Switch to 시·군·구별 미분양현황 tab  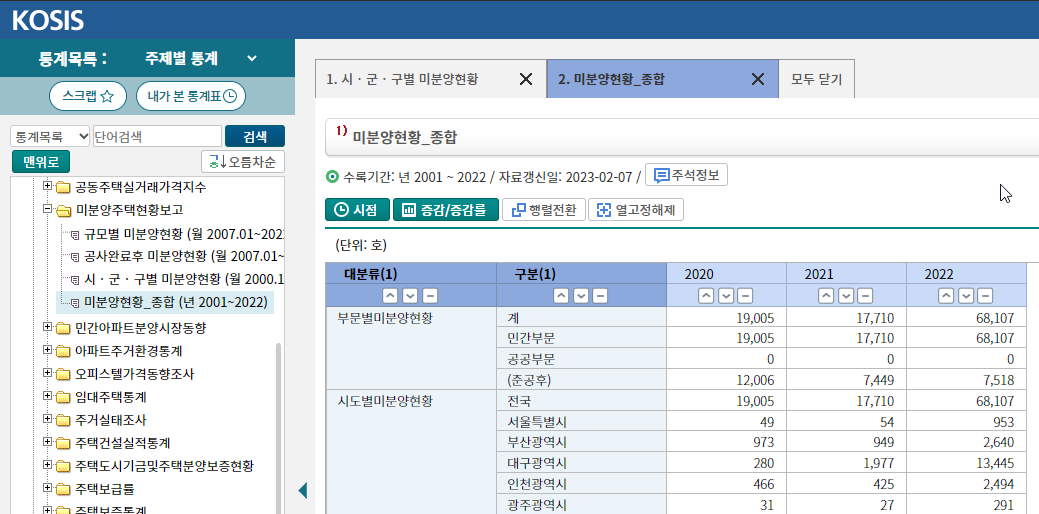tap(402, 79)
